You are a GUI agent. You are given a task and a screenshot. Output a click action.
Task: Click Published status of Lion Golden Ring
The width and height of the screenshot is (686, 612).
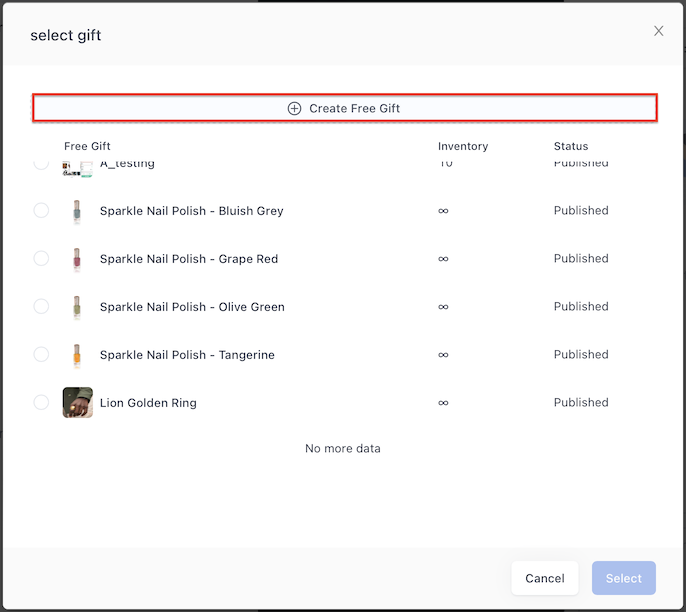coord(581,402)
